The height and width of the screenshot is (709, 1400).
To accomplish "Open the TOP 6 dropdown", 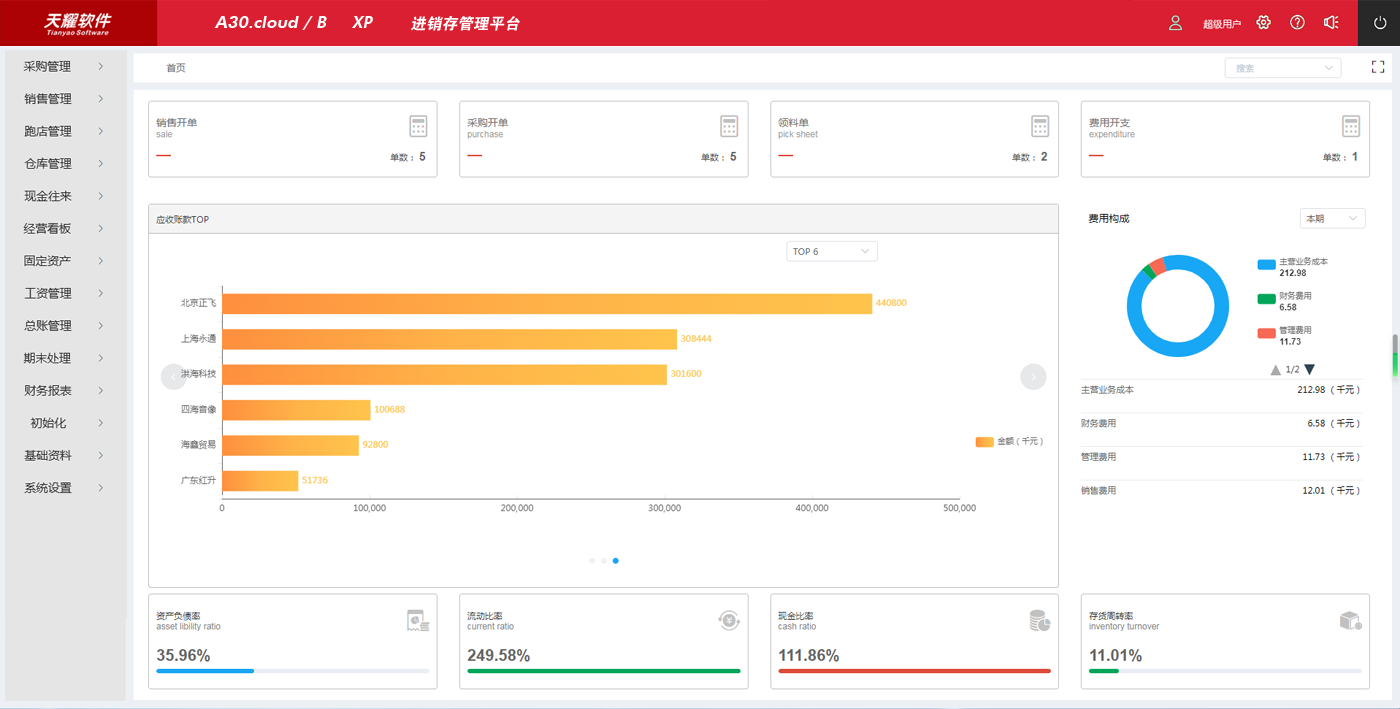I will 831,251.
